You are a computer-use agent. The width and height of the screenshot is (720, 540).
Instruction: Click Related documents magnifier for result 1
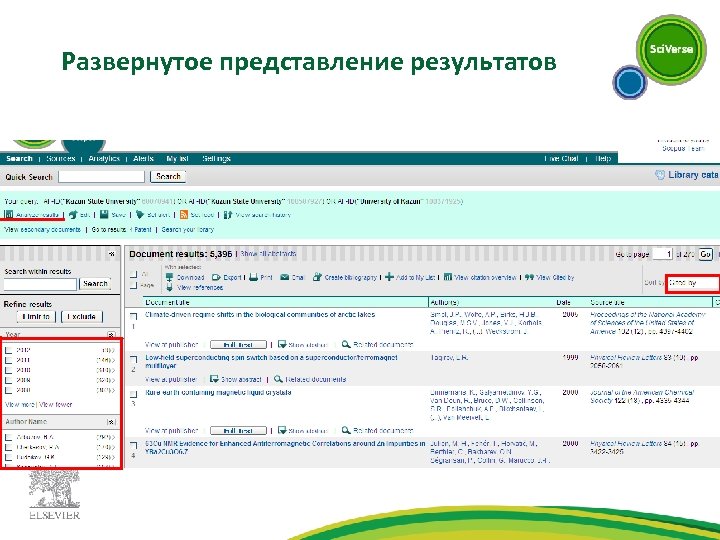346,344
